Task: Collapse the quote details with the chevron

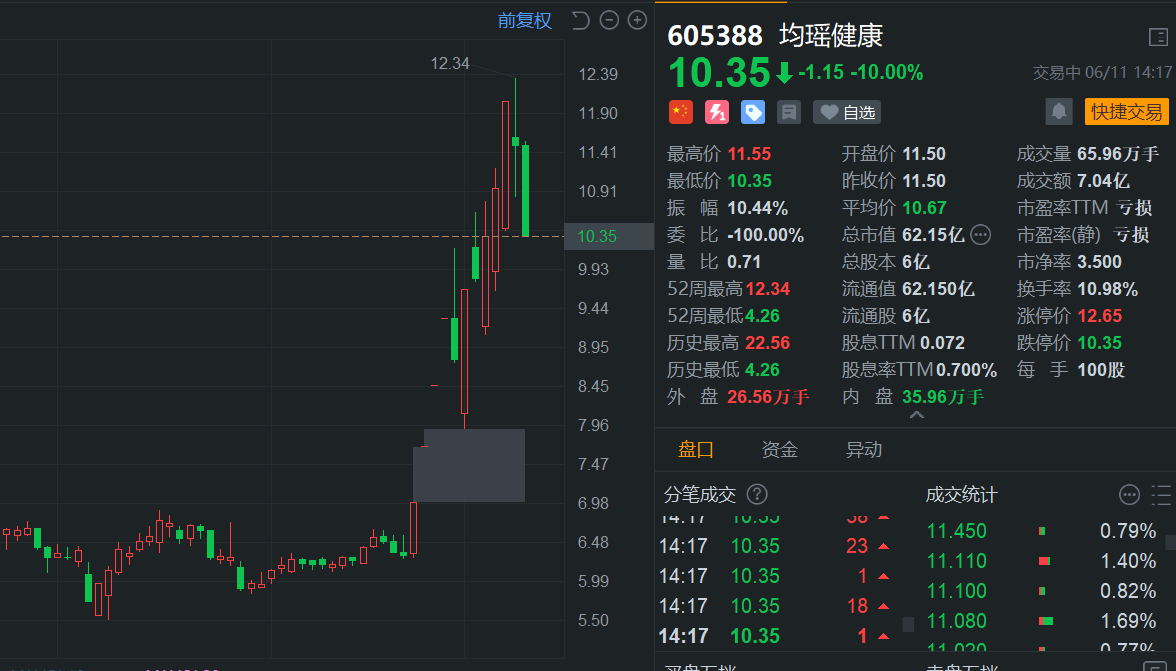Action: 916,415
